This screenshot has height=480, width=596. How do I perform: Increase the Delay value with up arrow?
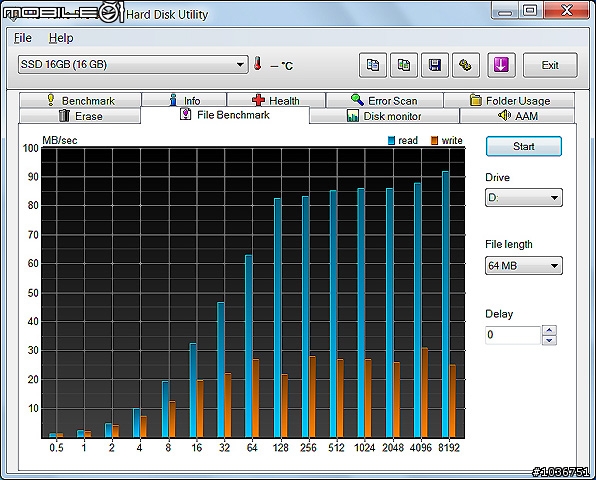[549, 330]
